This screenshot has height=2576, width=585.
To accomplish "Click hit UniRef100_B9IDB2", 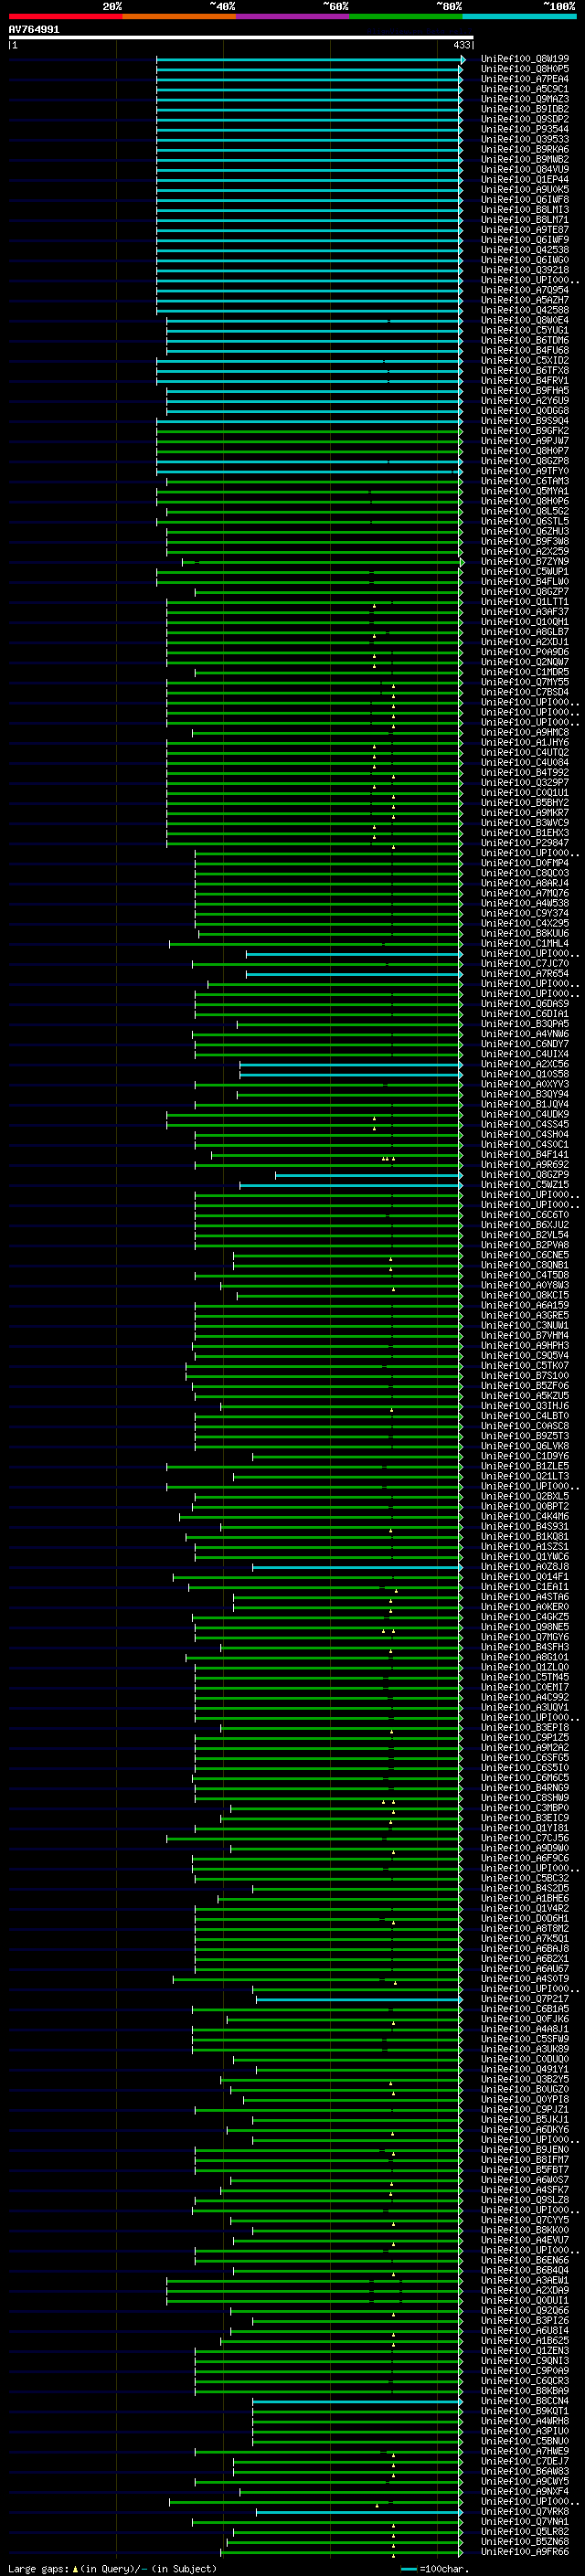I will (x=525, y=109).
